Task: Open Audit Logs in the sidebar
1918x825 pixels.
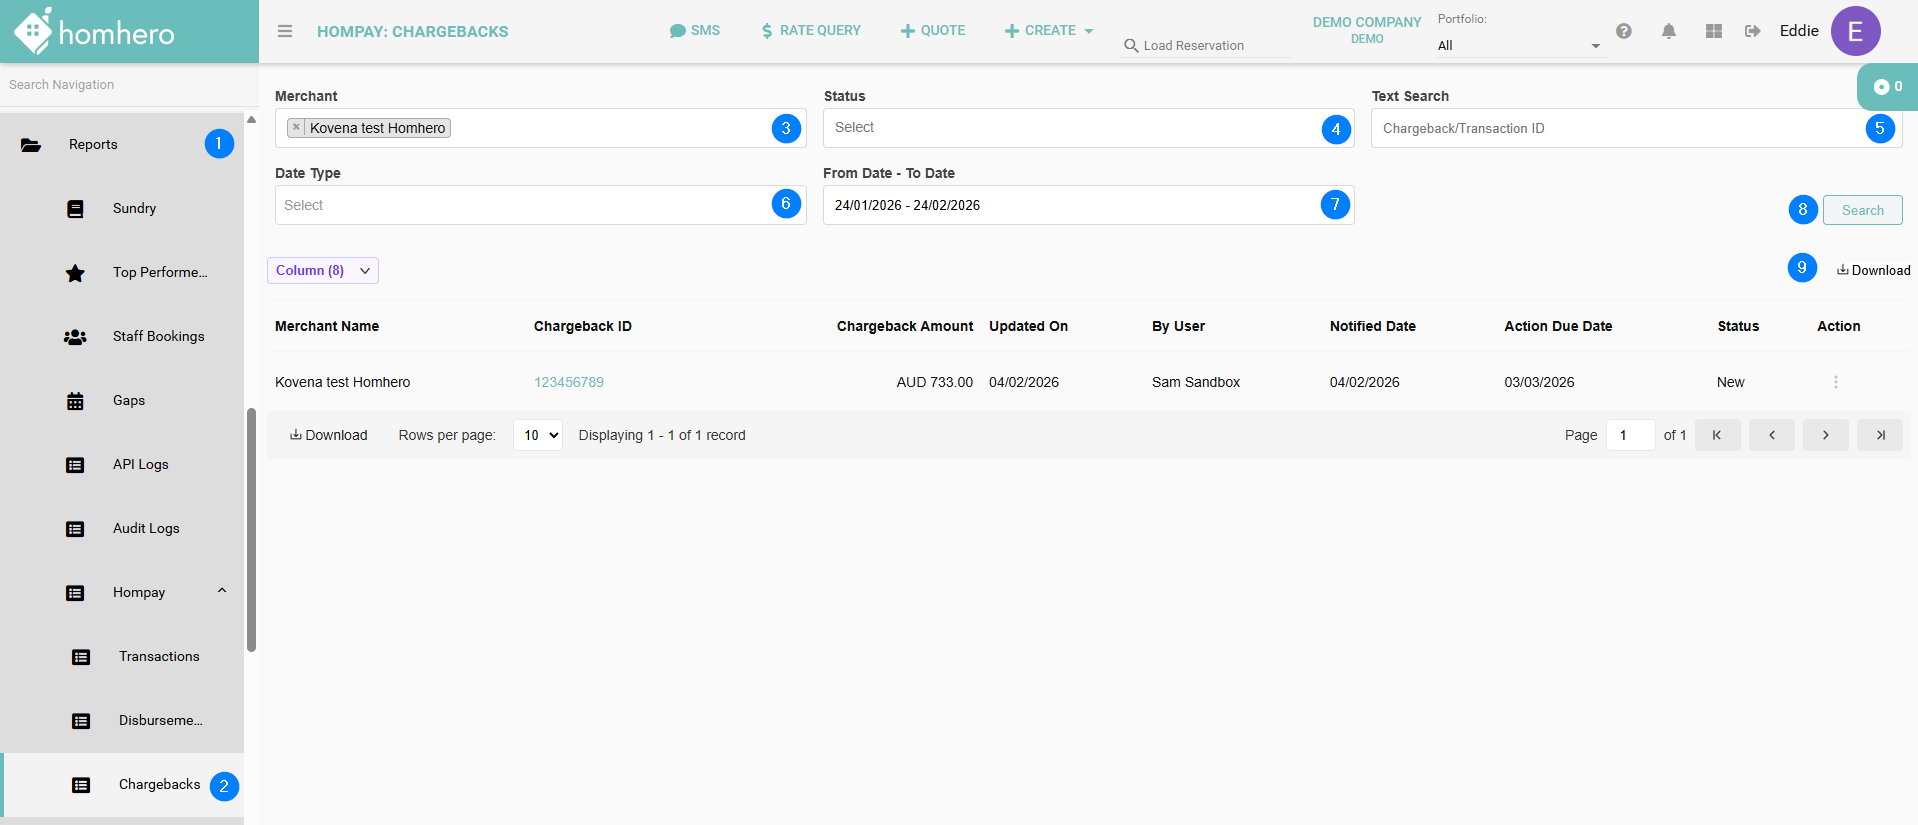Action: 146,528
